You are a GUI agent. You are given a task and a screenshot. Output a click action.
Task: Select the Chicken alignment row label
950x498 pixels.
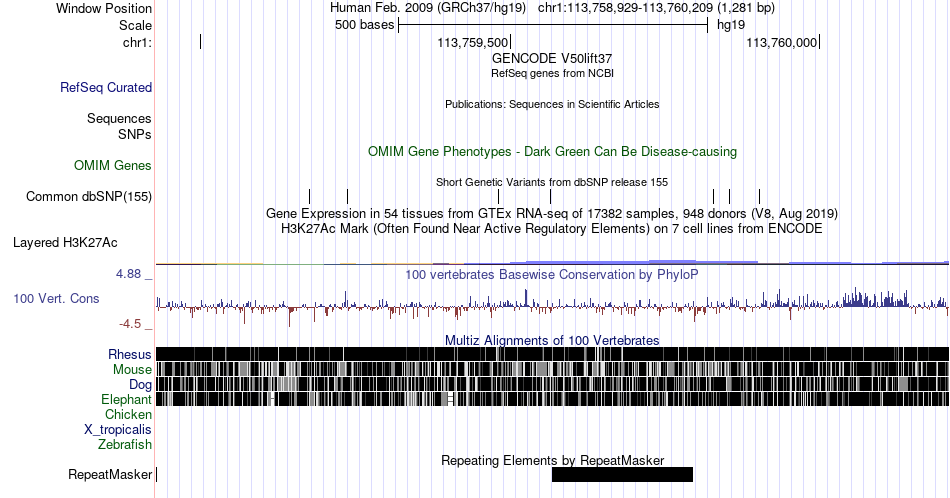tap(128, 414)
